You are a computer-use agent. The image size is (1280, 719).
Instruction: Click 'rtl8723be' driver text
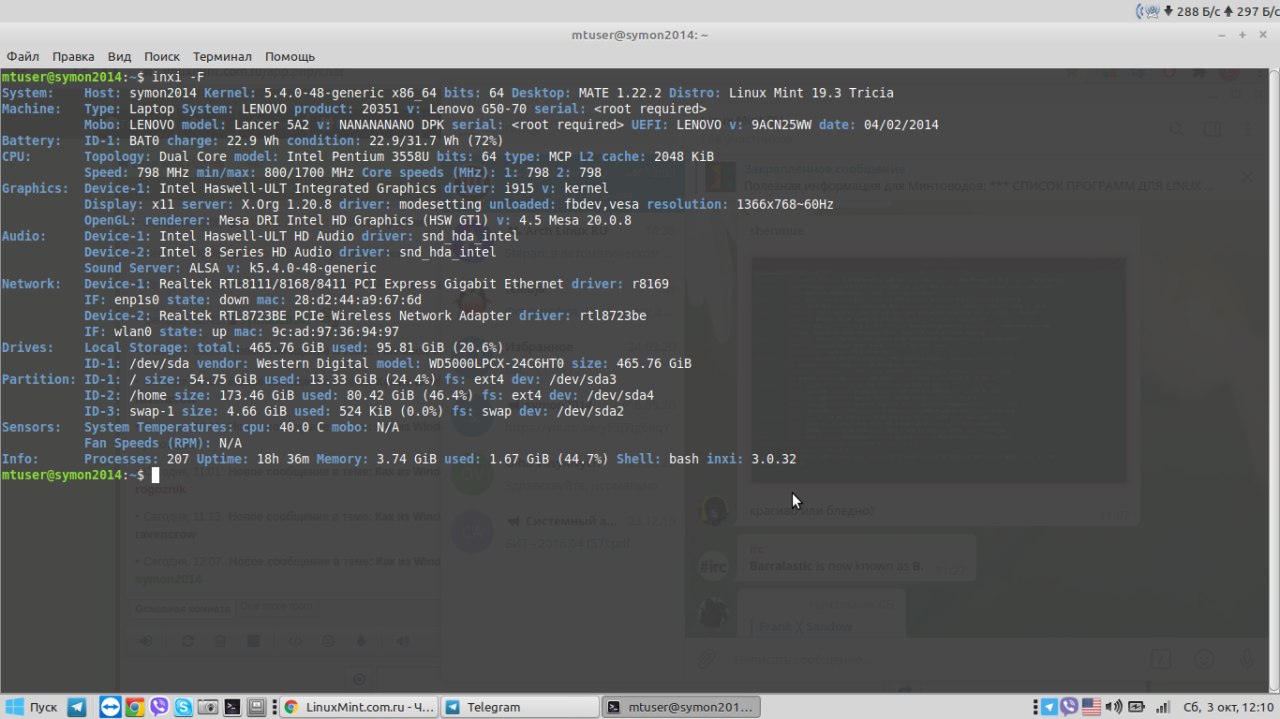613,315
